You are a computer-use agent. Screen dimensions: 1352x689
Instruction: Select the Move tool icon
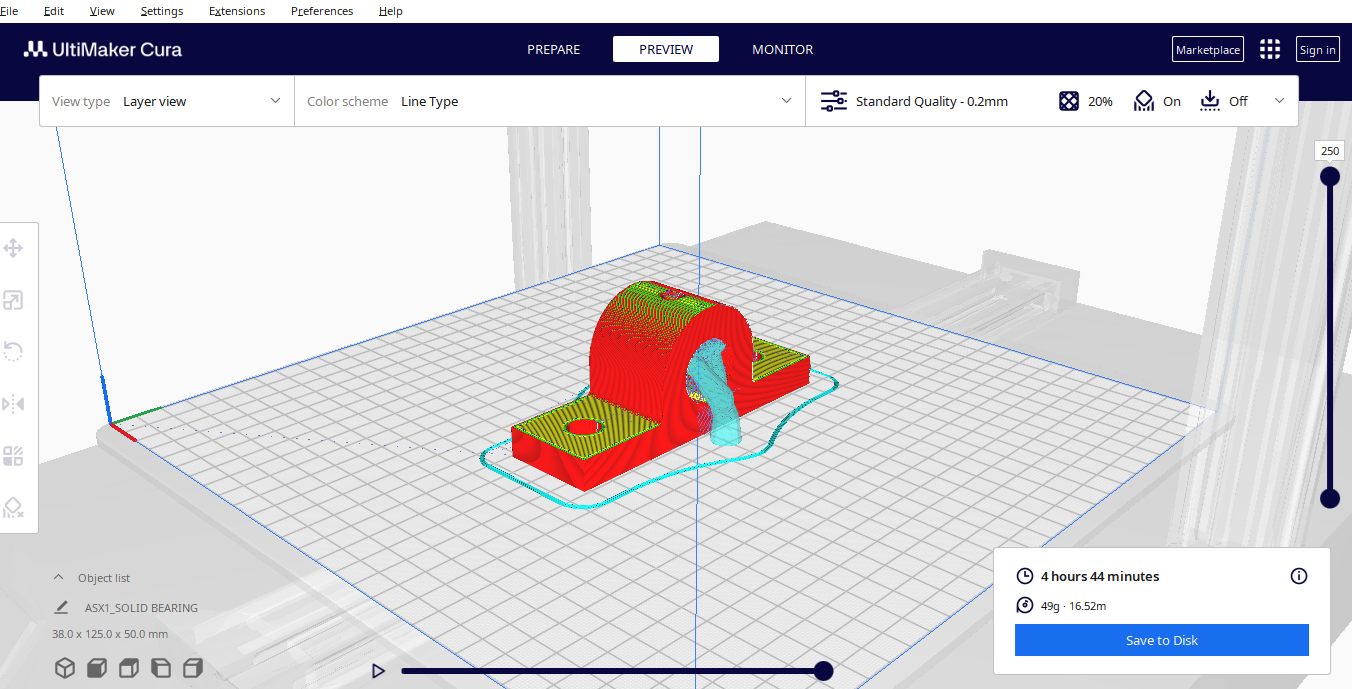(14, 248)
